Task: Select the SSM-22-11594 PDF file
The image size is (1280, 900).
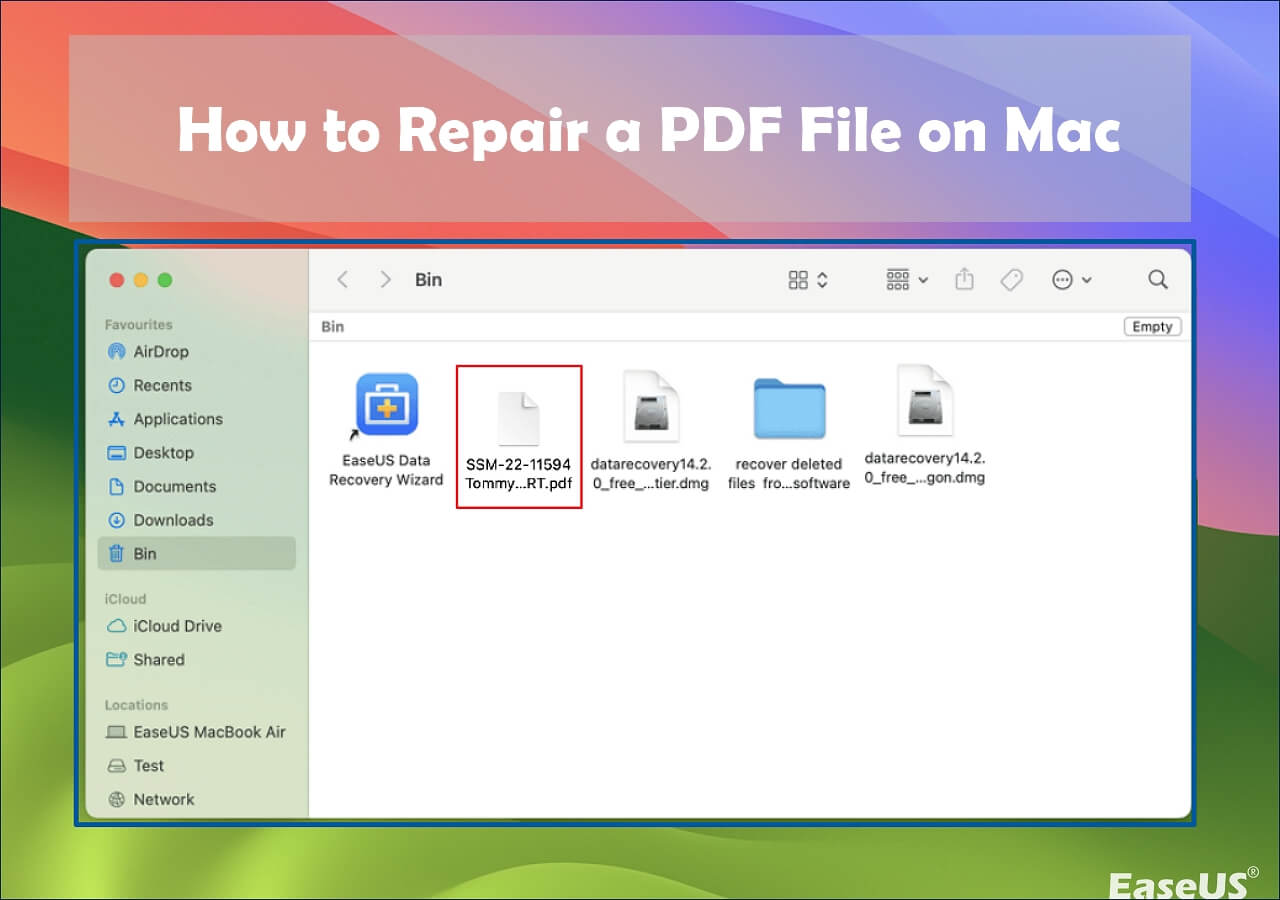Action: pyautogui.click(x=519, y=437)
